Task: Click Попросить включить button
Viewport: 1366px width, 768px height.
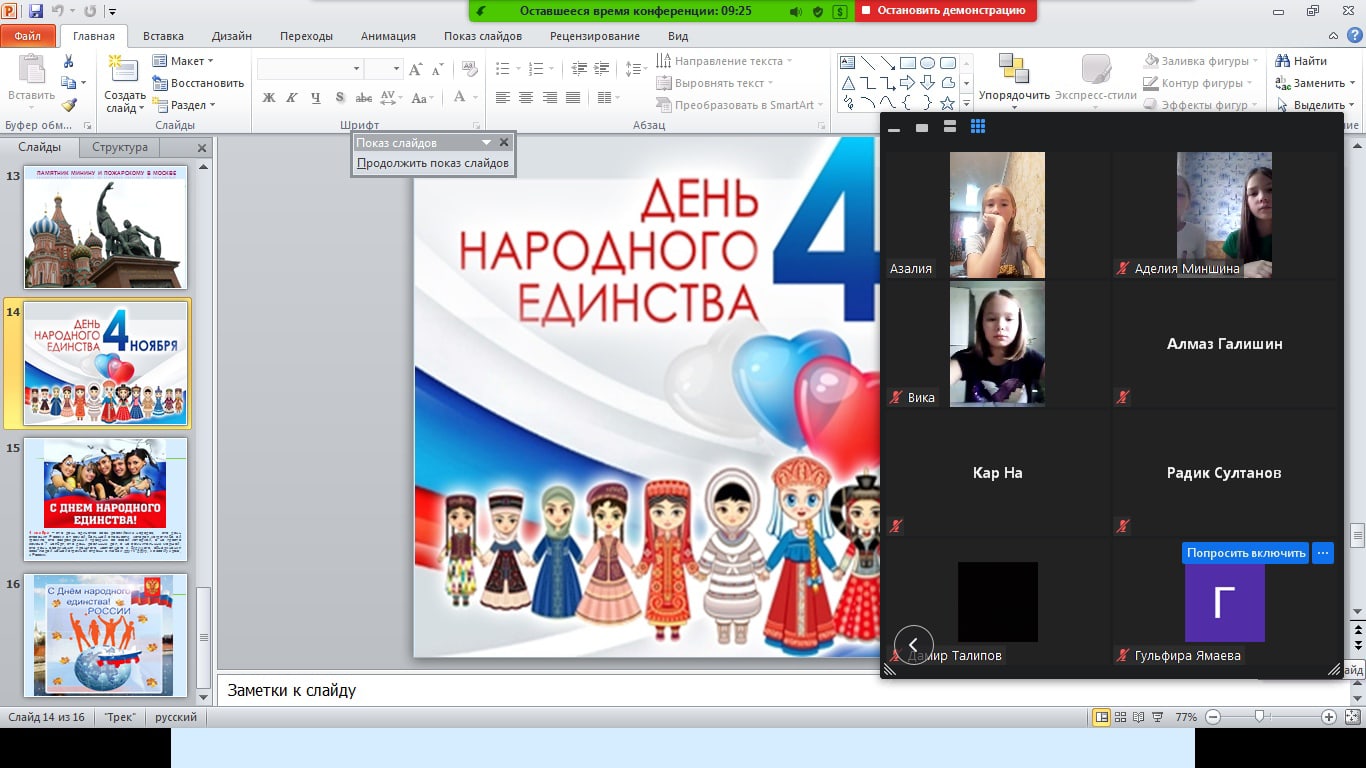Action: (x=1245, y=553)
